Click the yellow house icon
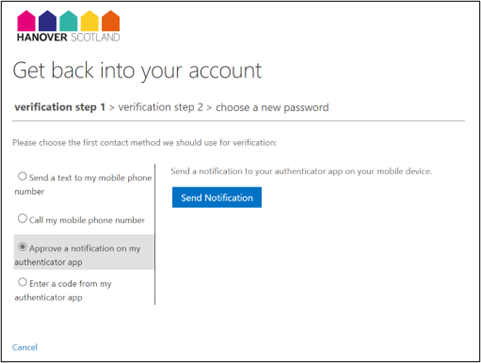 (x=90, y=21)
